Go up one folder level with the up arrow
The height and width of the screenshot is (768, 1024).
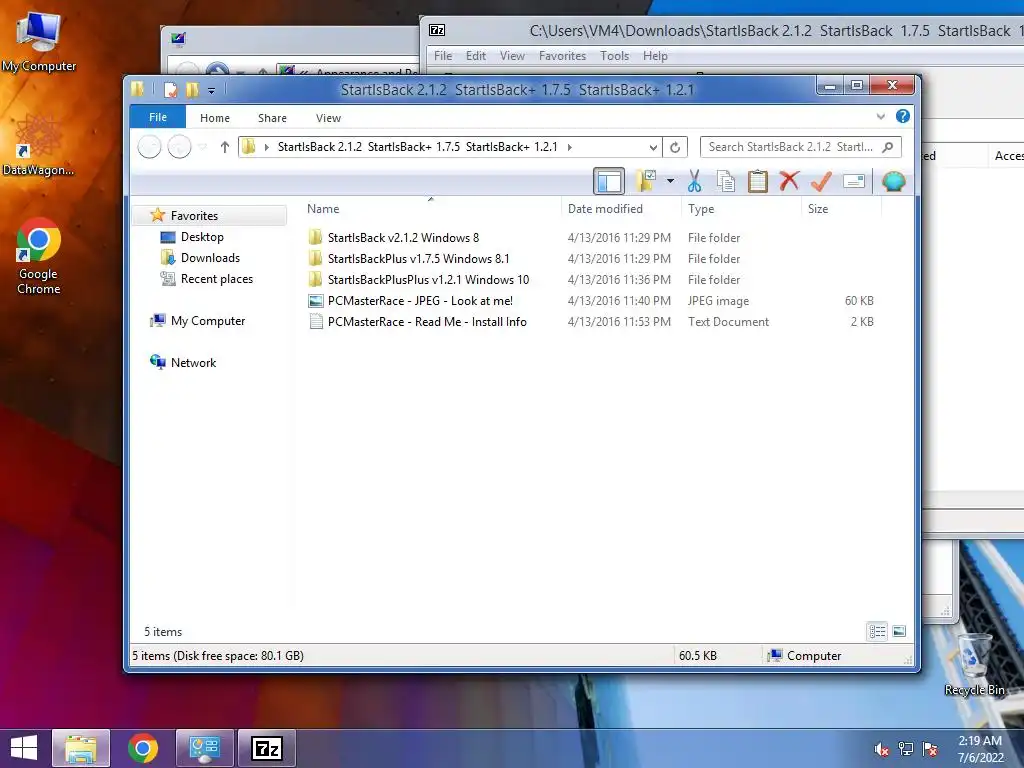coord(225,147)
